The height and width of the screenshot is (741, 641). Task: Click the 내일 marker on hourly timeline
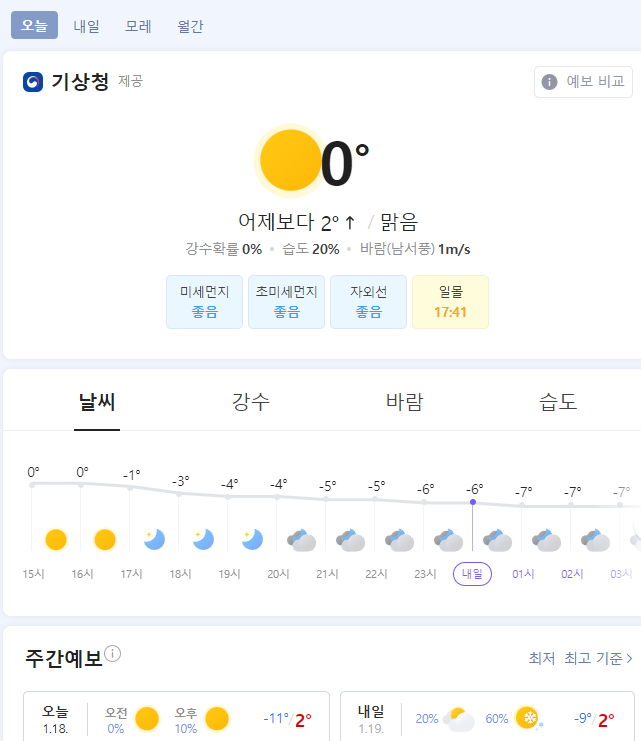pyautogui.click(x=472, y=574)
